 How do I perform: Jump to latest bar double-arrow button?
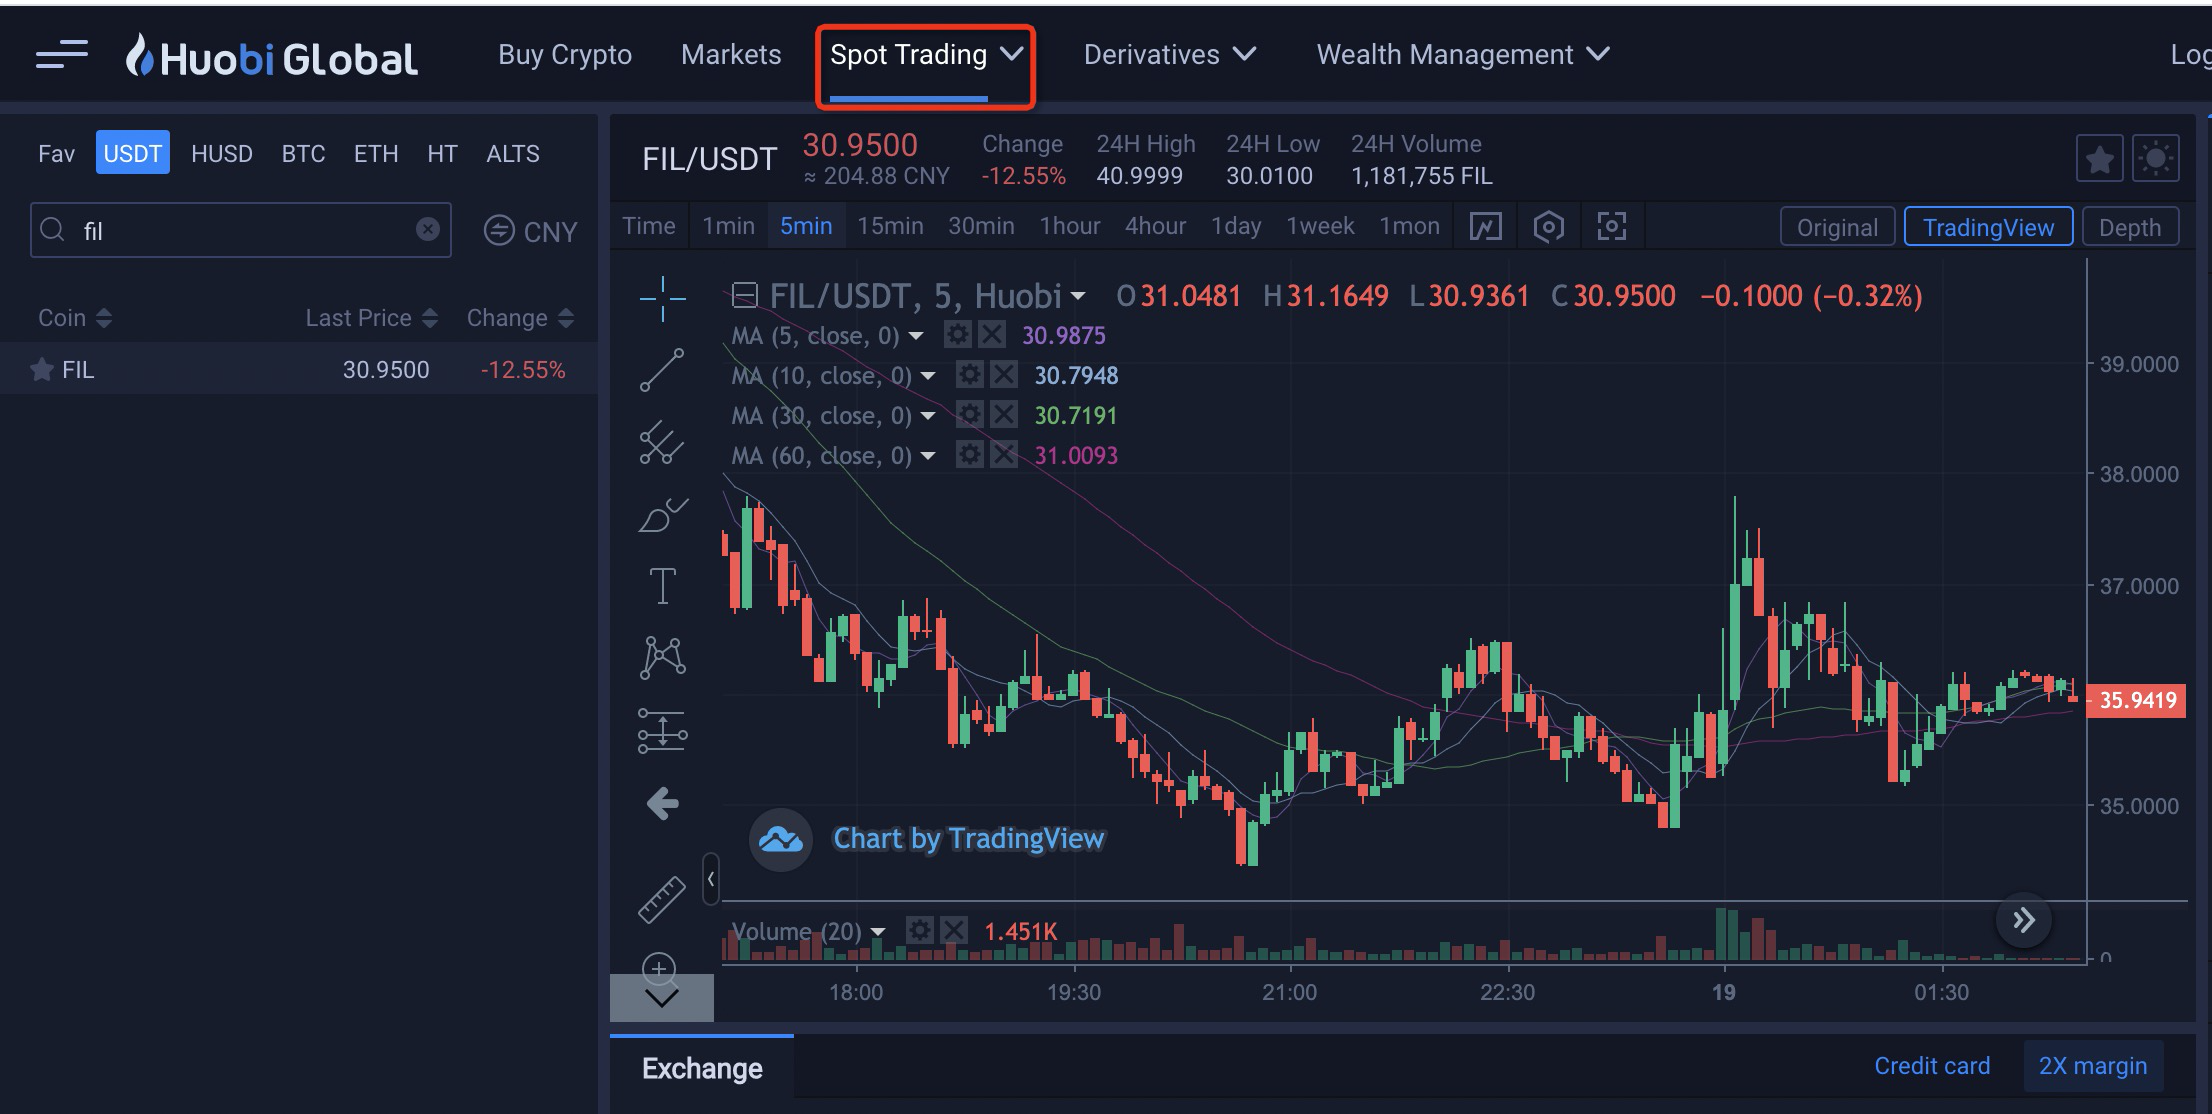tap(2024, 920)
